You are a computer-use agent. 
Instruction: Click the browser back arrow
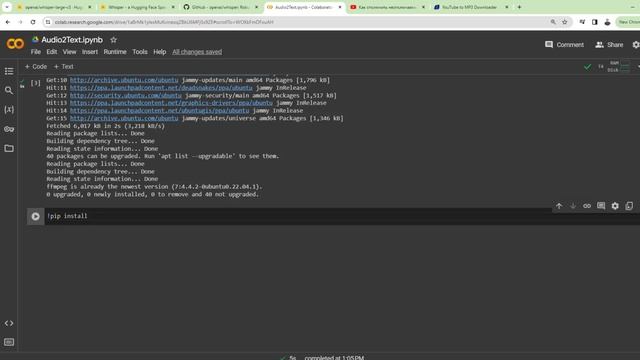pos(8,22)
